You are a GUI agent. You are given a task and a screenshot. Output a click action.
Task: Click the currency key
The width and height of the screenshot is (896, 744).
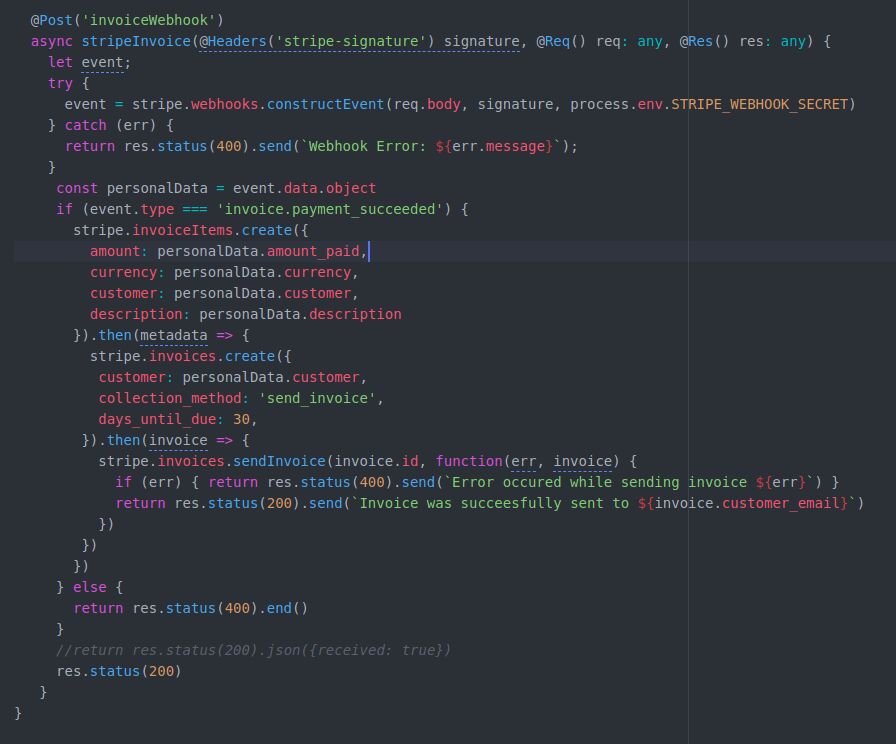coord(123,273)
